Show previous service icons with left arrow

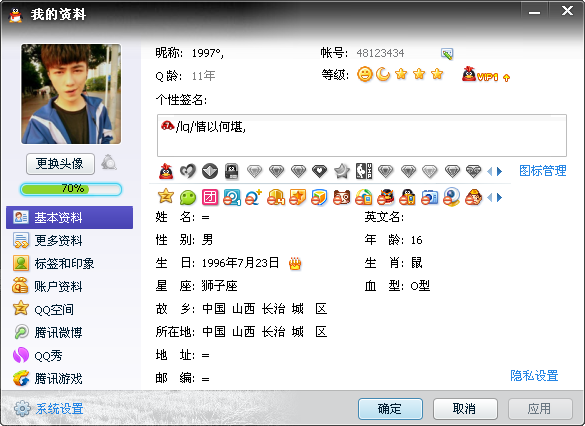point(489,197)
